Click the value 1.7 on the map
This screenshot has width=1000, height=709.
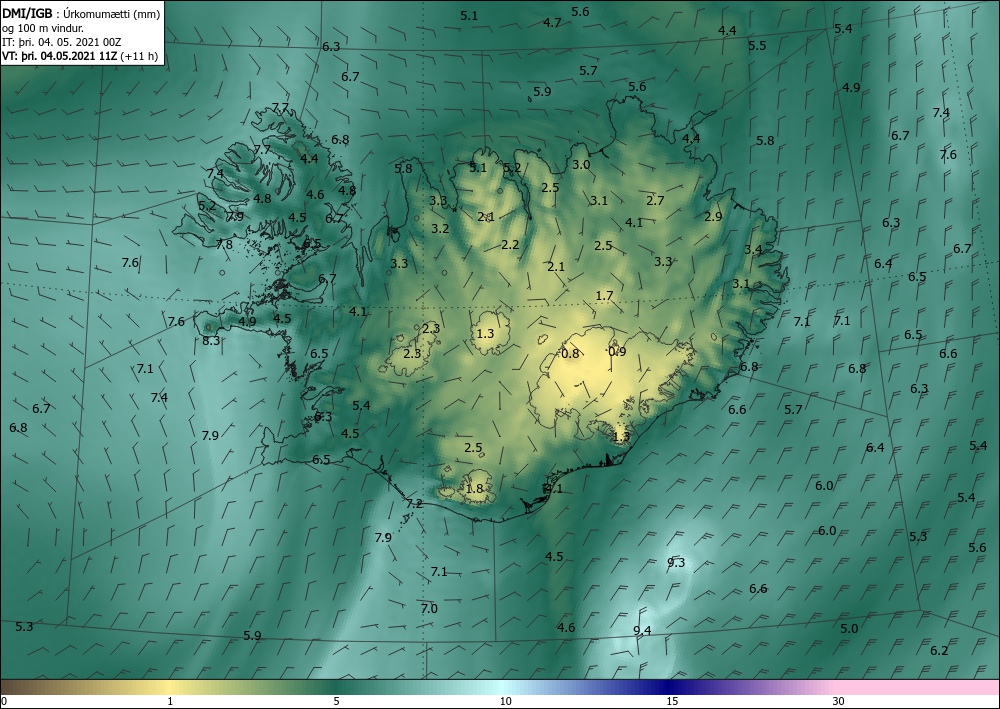coord(604,296)
